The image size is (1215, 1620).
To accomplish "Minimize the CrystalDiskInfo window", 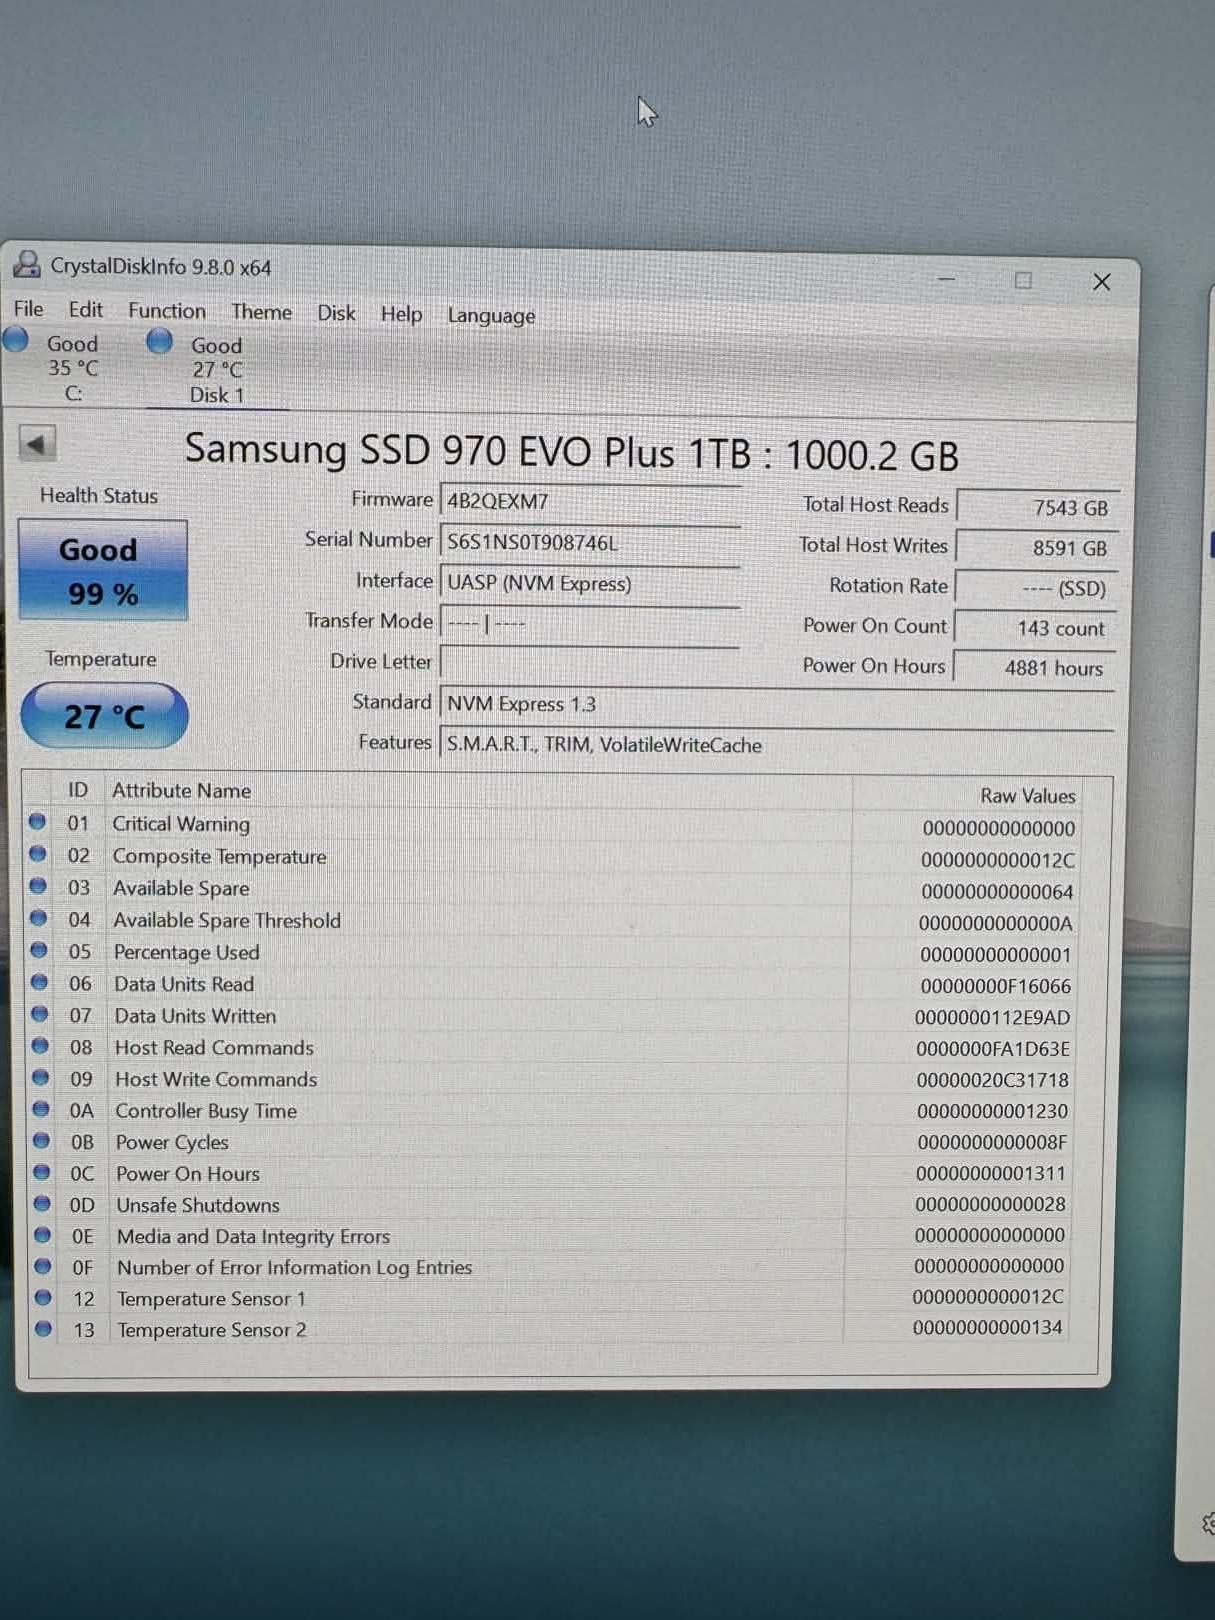I will 946,279.
